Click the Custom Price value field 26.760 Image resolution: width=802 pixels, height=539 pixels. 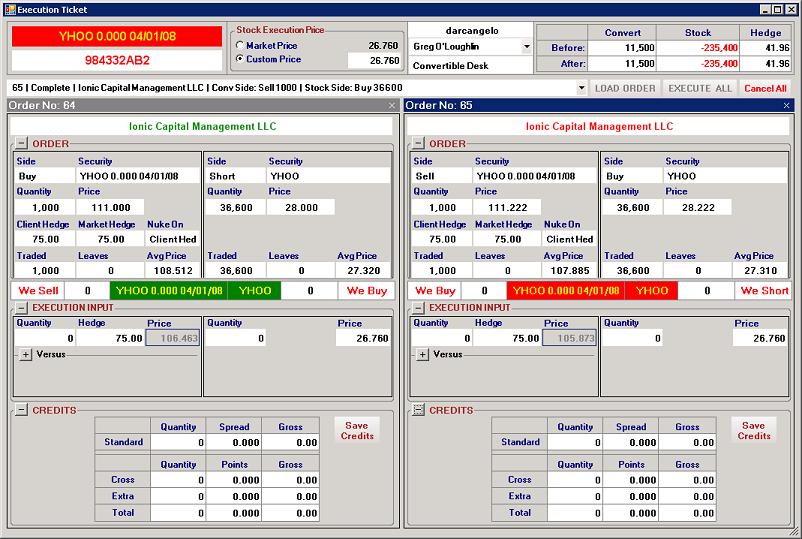click(x=374, y=60)
